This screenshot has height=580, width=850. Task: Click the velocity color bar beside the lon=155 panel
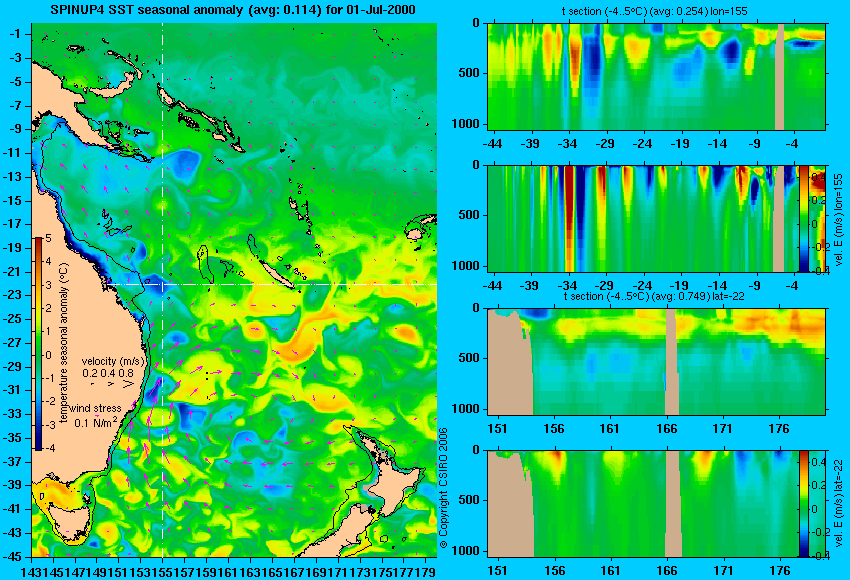[x=803, y=218]
